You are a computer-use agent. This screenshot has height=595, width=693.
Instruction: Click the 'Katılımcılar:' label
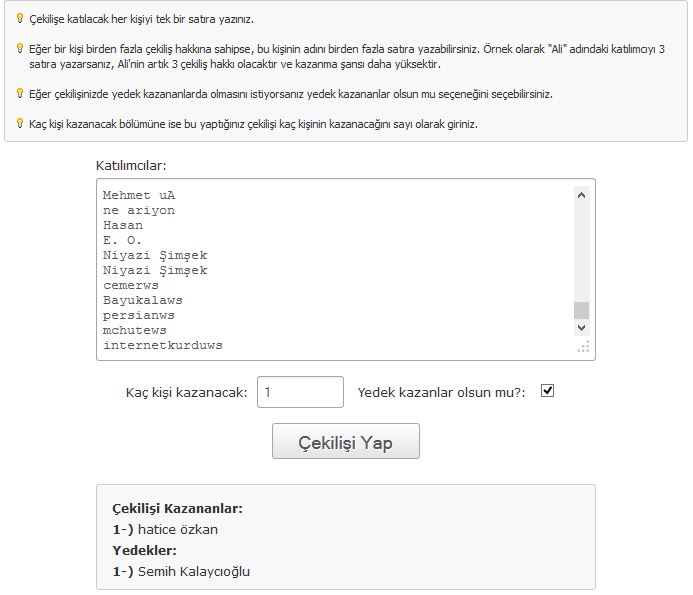[131, 165]
